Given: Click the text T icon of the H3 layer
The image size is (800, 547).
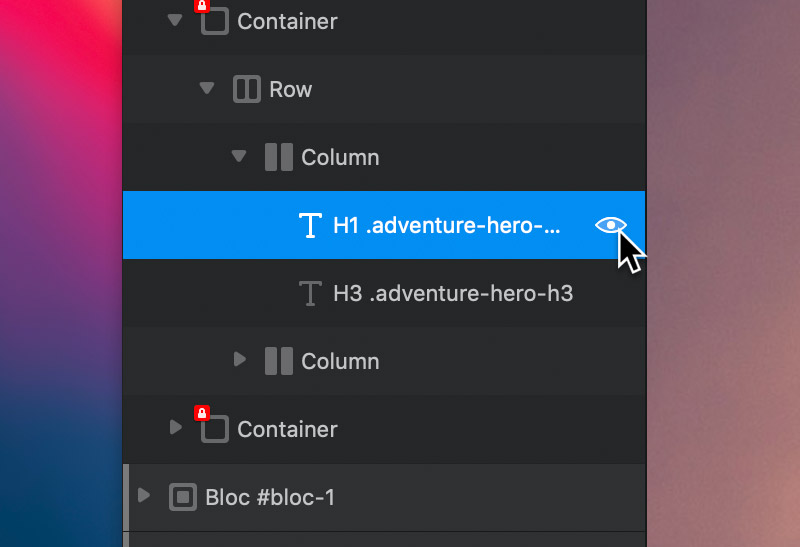Looking at the screenshot, I should click(310, 293).
